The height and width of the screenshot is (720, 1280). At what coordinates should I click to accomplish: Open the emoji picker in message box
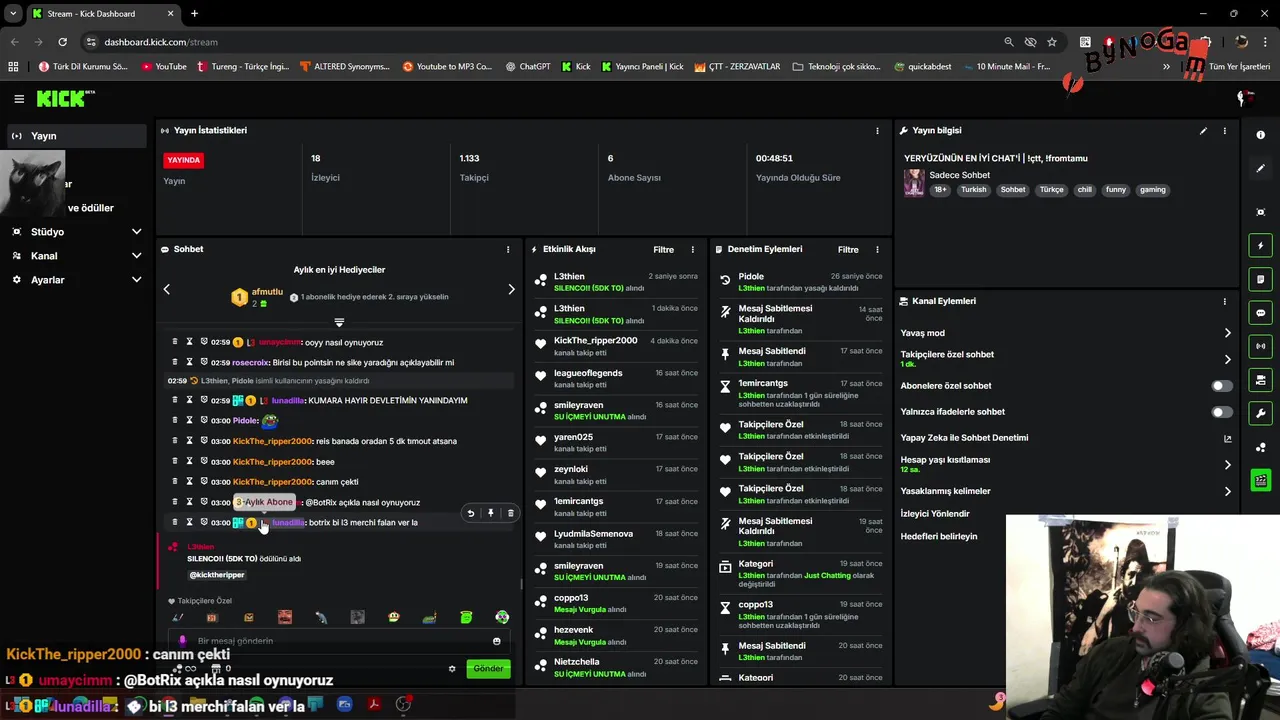[x=497, y=641]
